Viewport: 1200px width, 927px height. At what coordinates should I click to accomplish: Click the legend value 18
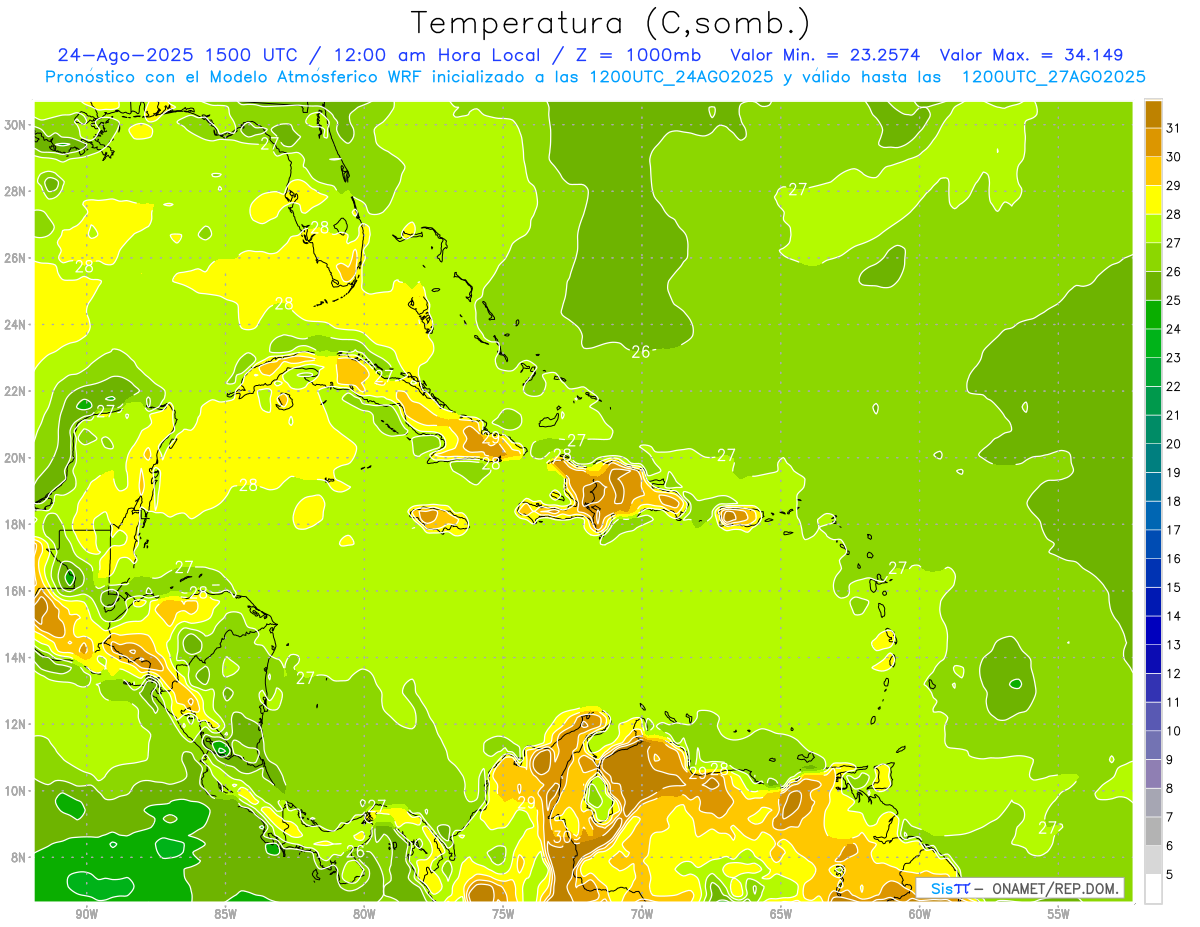tap(1174, 501)
